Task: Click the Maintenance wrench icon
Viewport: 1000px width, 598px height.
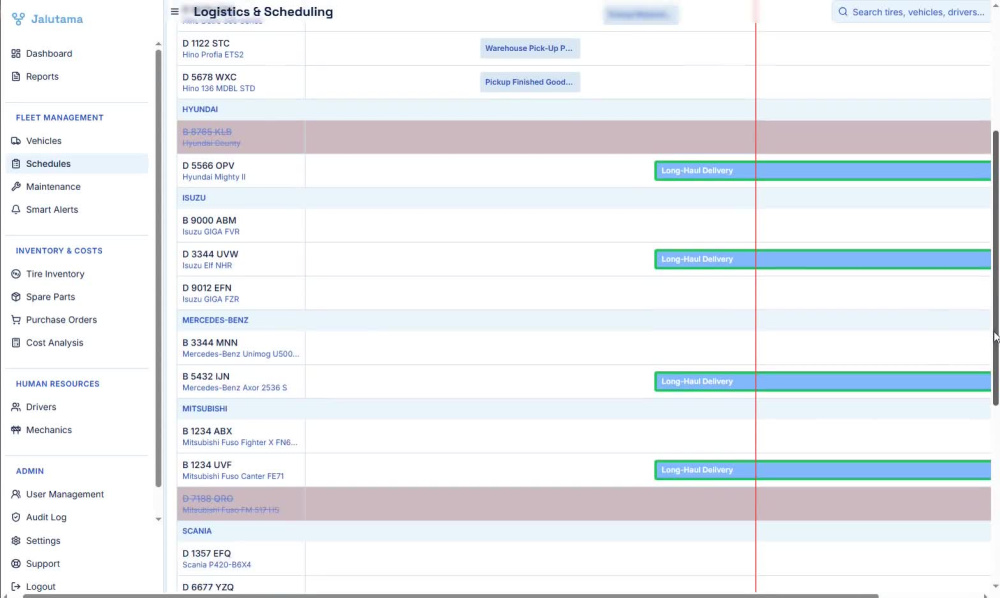Action: [16, 187]
